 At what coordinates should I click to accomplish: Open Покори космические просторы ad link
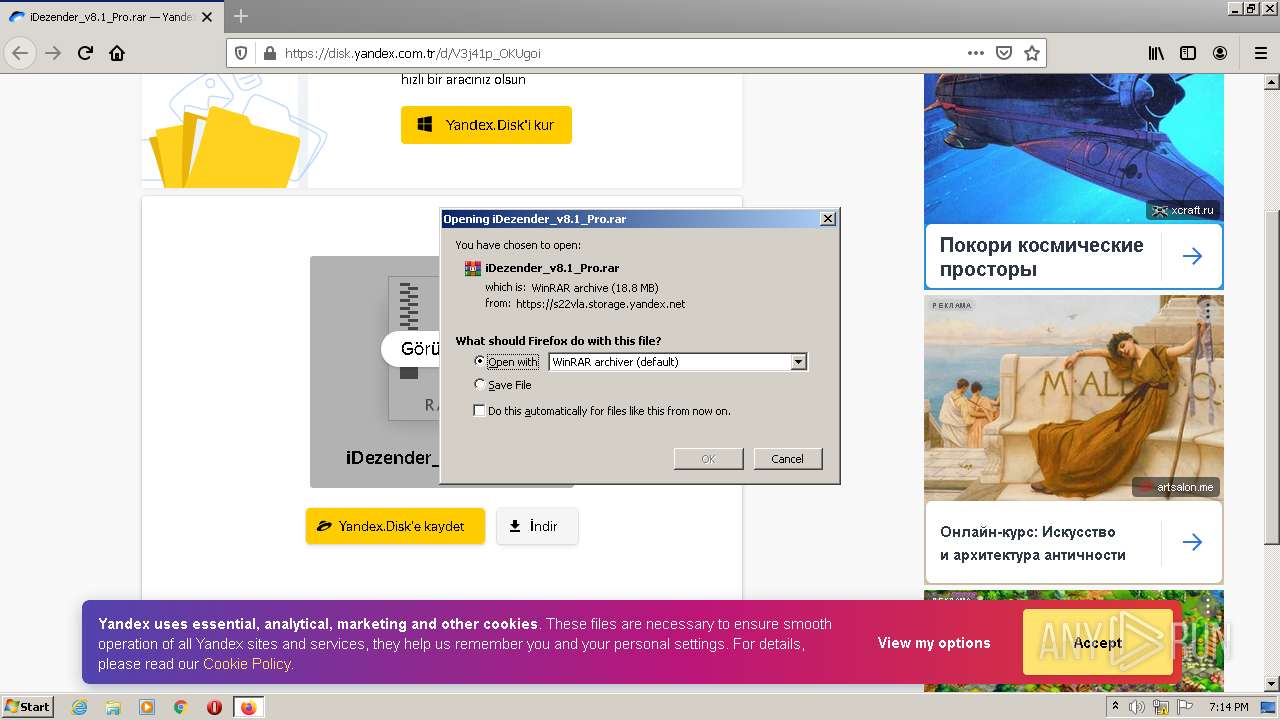click(1041, 257)
